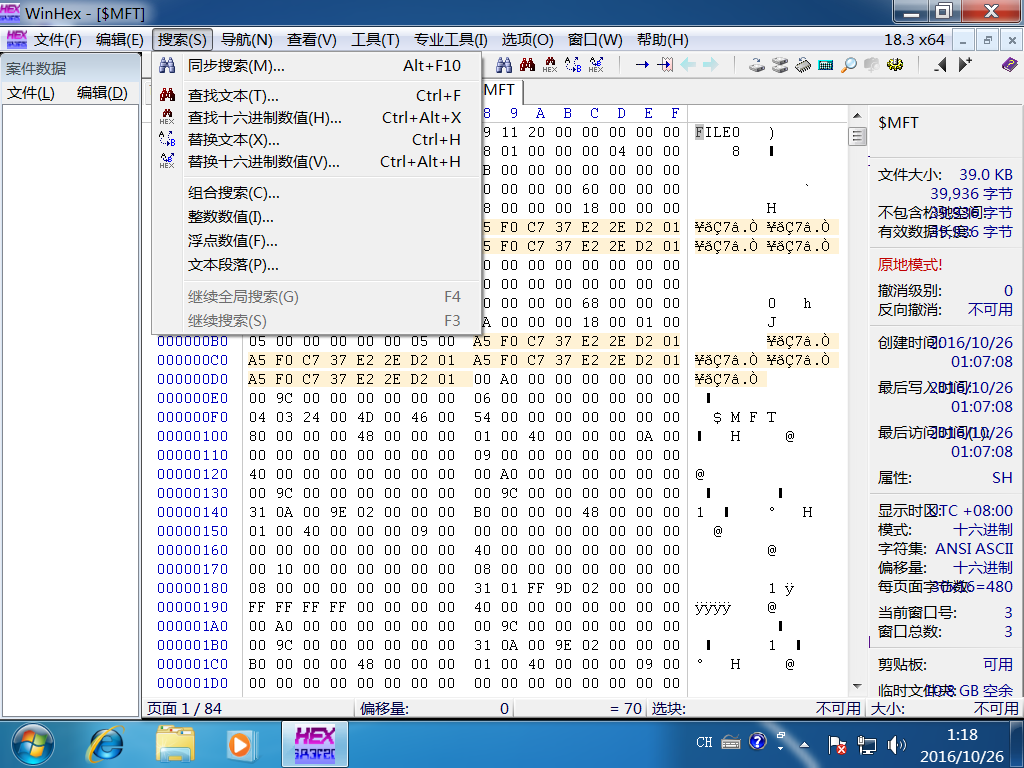Click the volume speaker tray icon
1024x768 pixels.
(897, 744)
